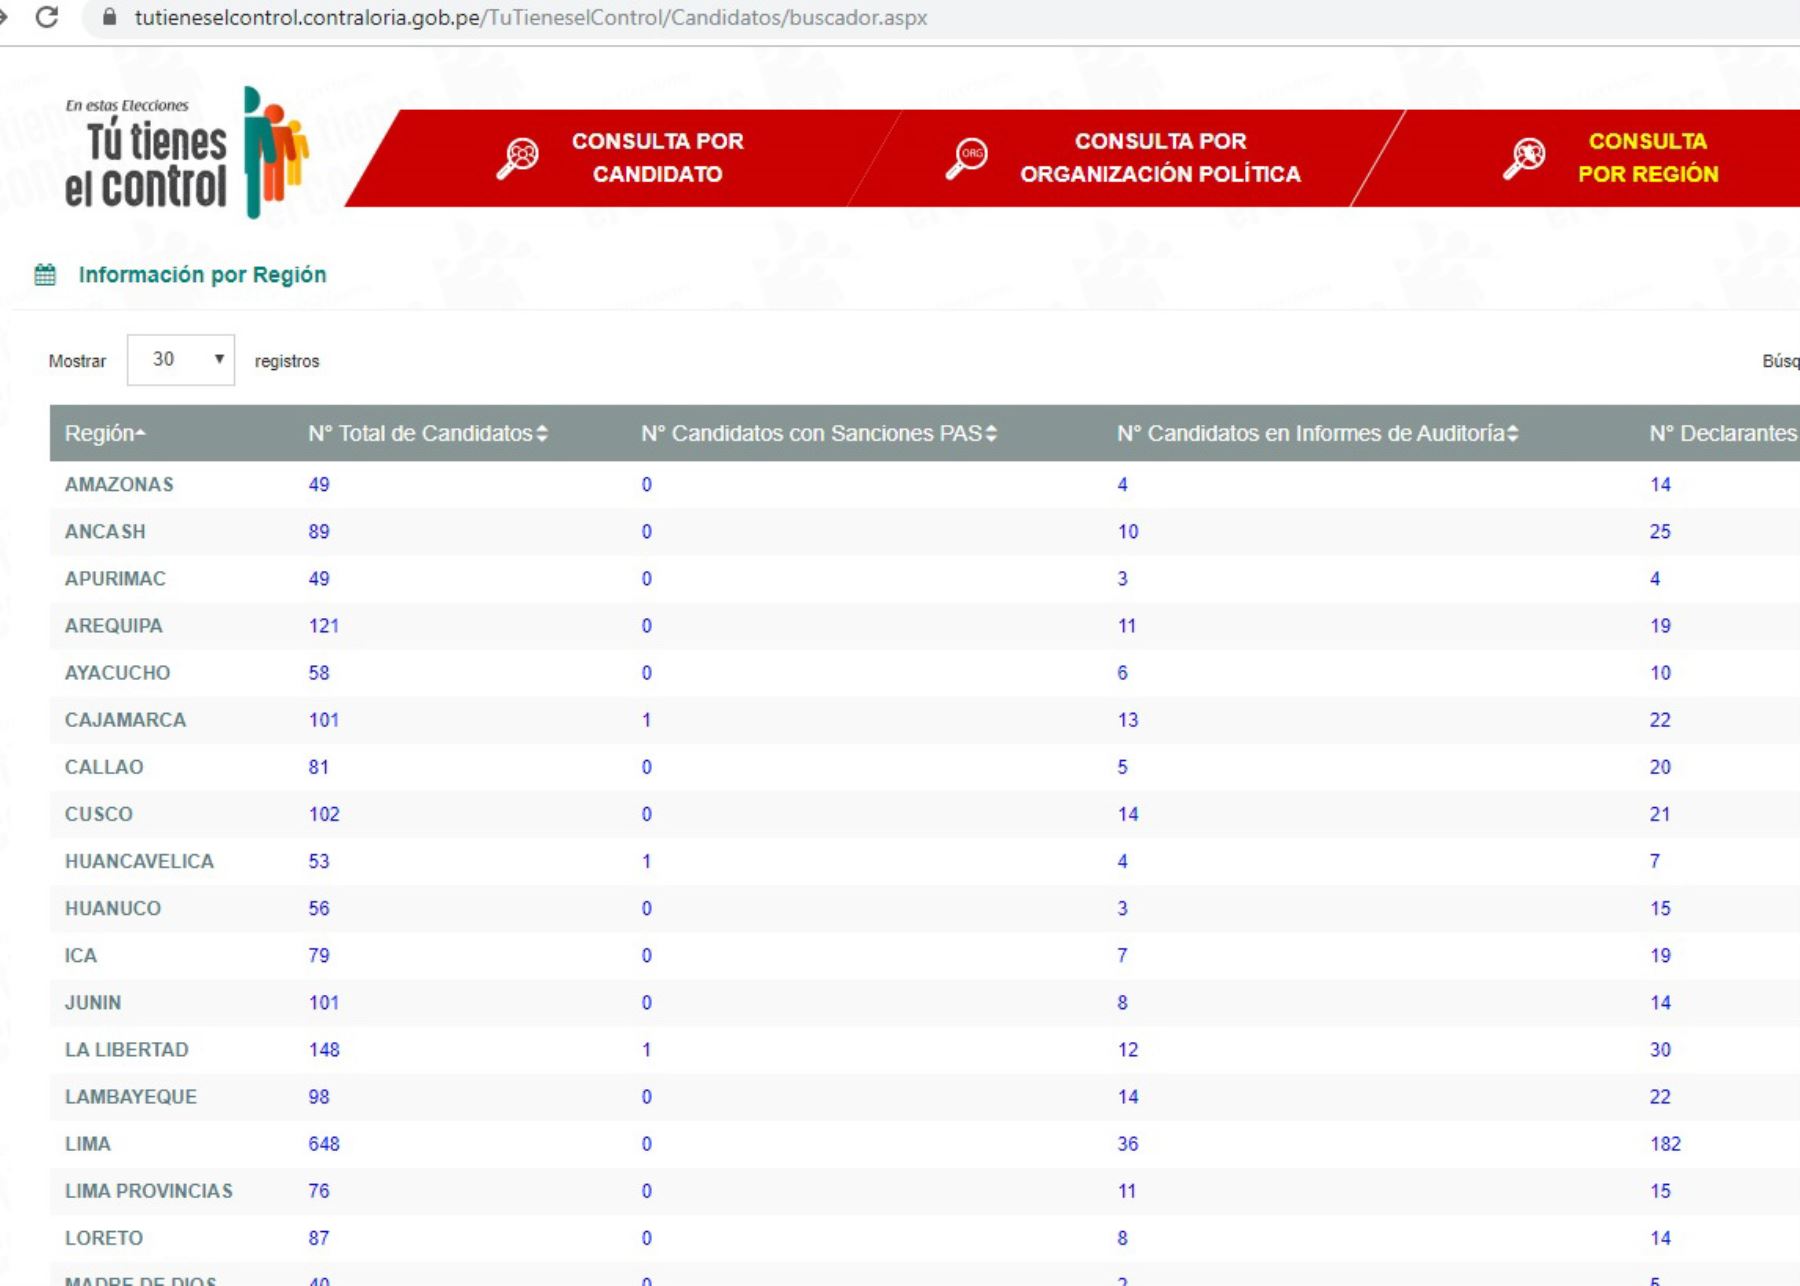Click the magnifier icon beside Consulta por Región
The width and height of the screenshot is (1800, 1286).
(1525, 157)
